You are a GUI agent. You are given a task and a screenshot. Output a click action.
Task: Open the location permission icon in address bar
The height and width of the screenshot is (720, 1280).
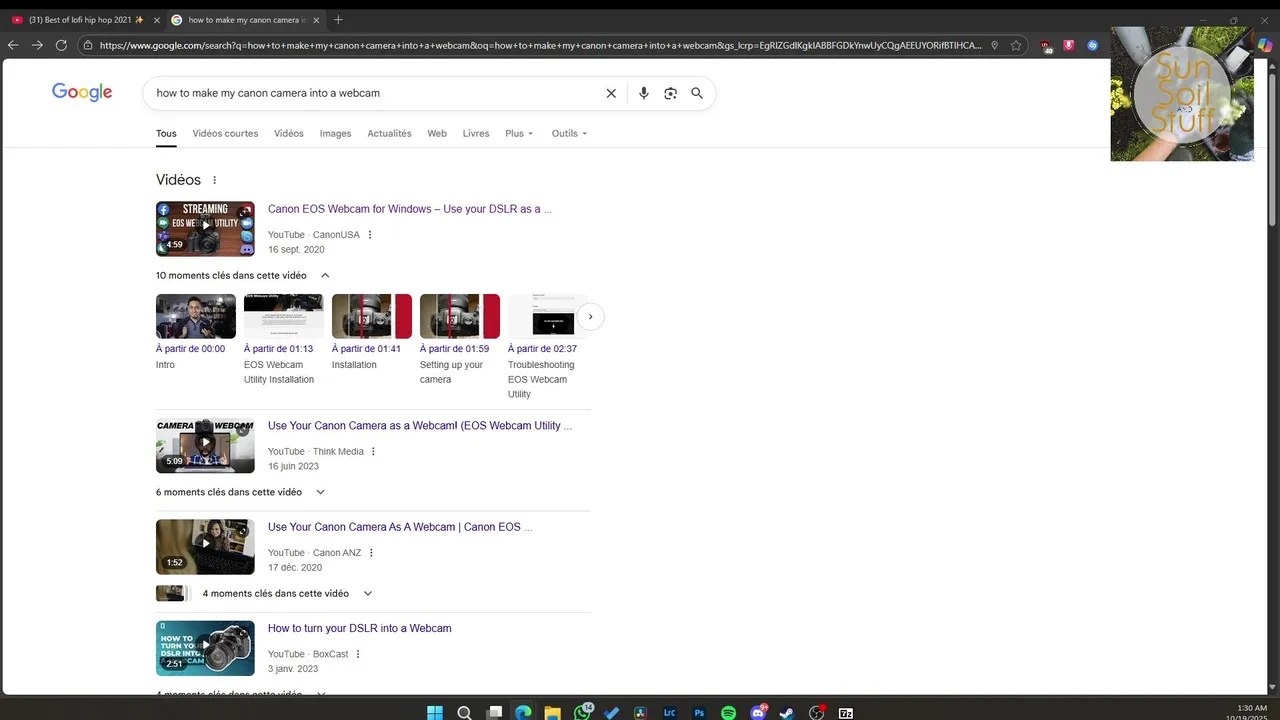pyautogui.click(x=994, y=45)
